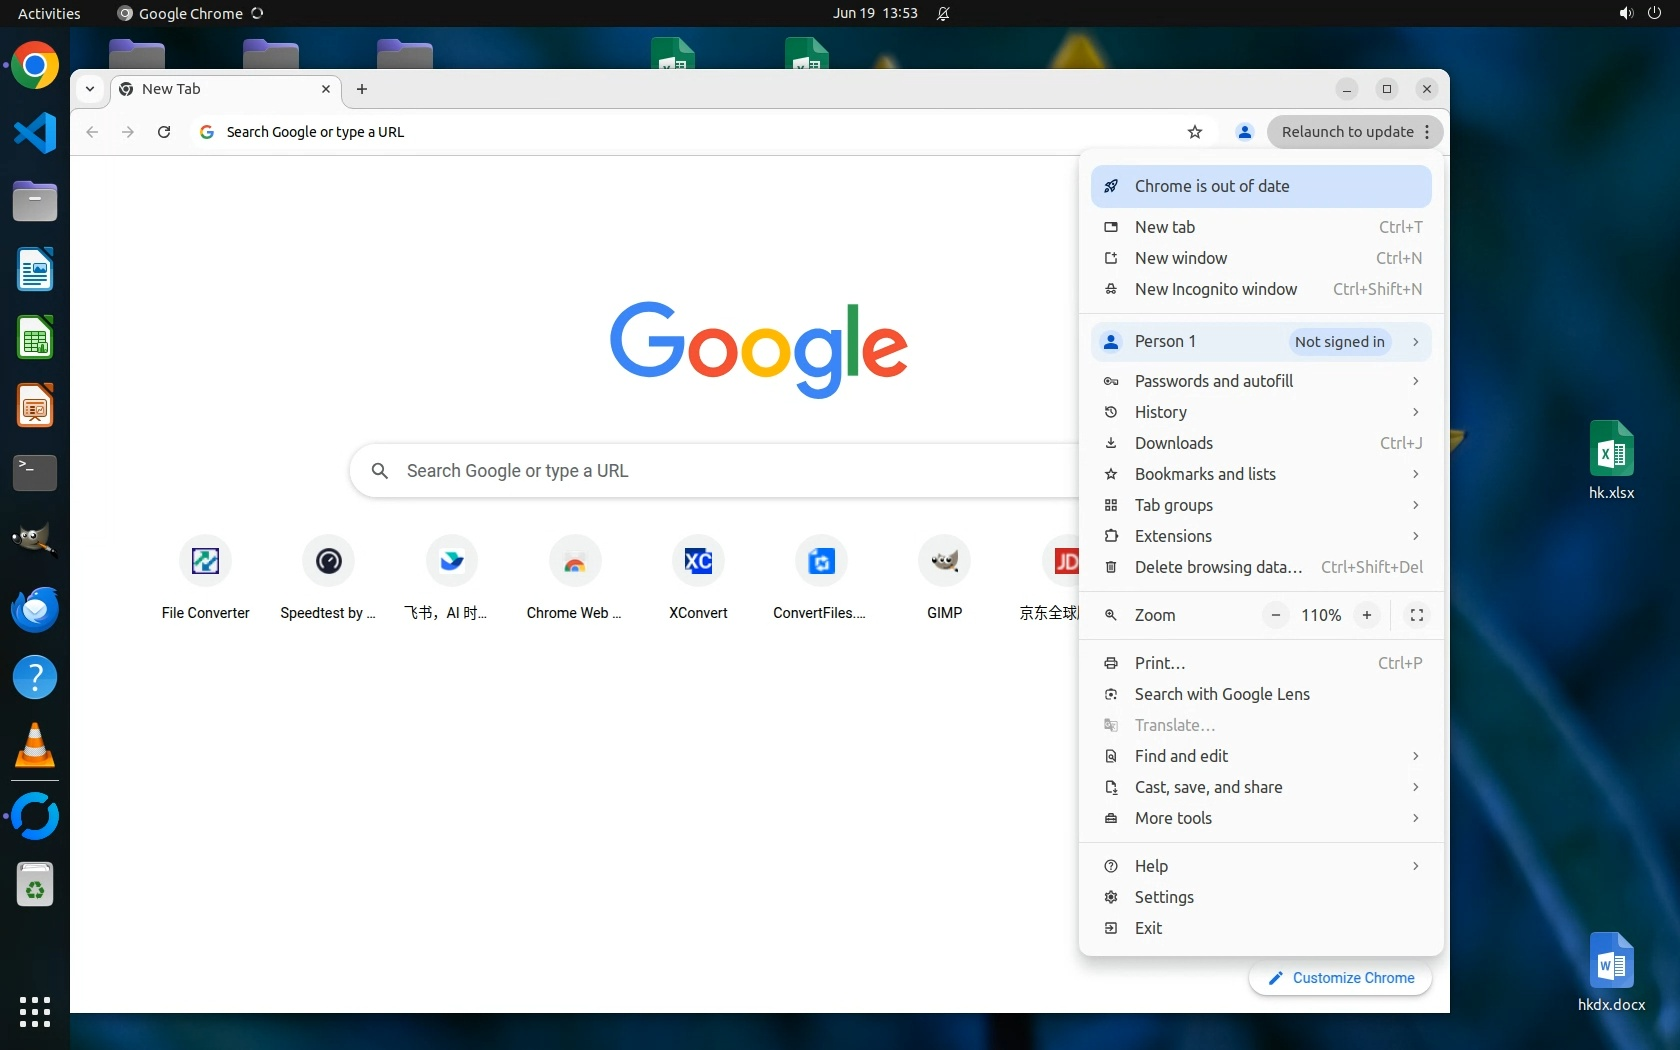
Task: Click the Customize Chrome button
Action: (x=1340, y=978)
